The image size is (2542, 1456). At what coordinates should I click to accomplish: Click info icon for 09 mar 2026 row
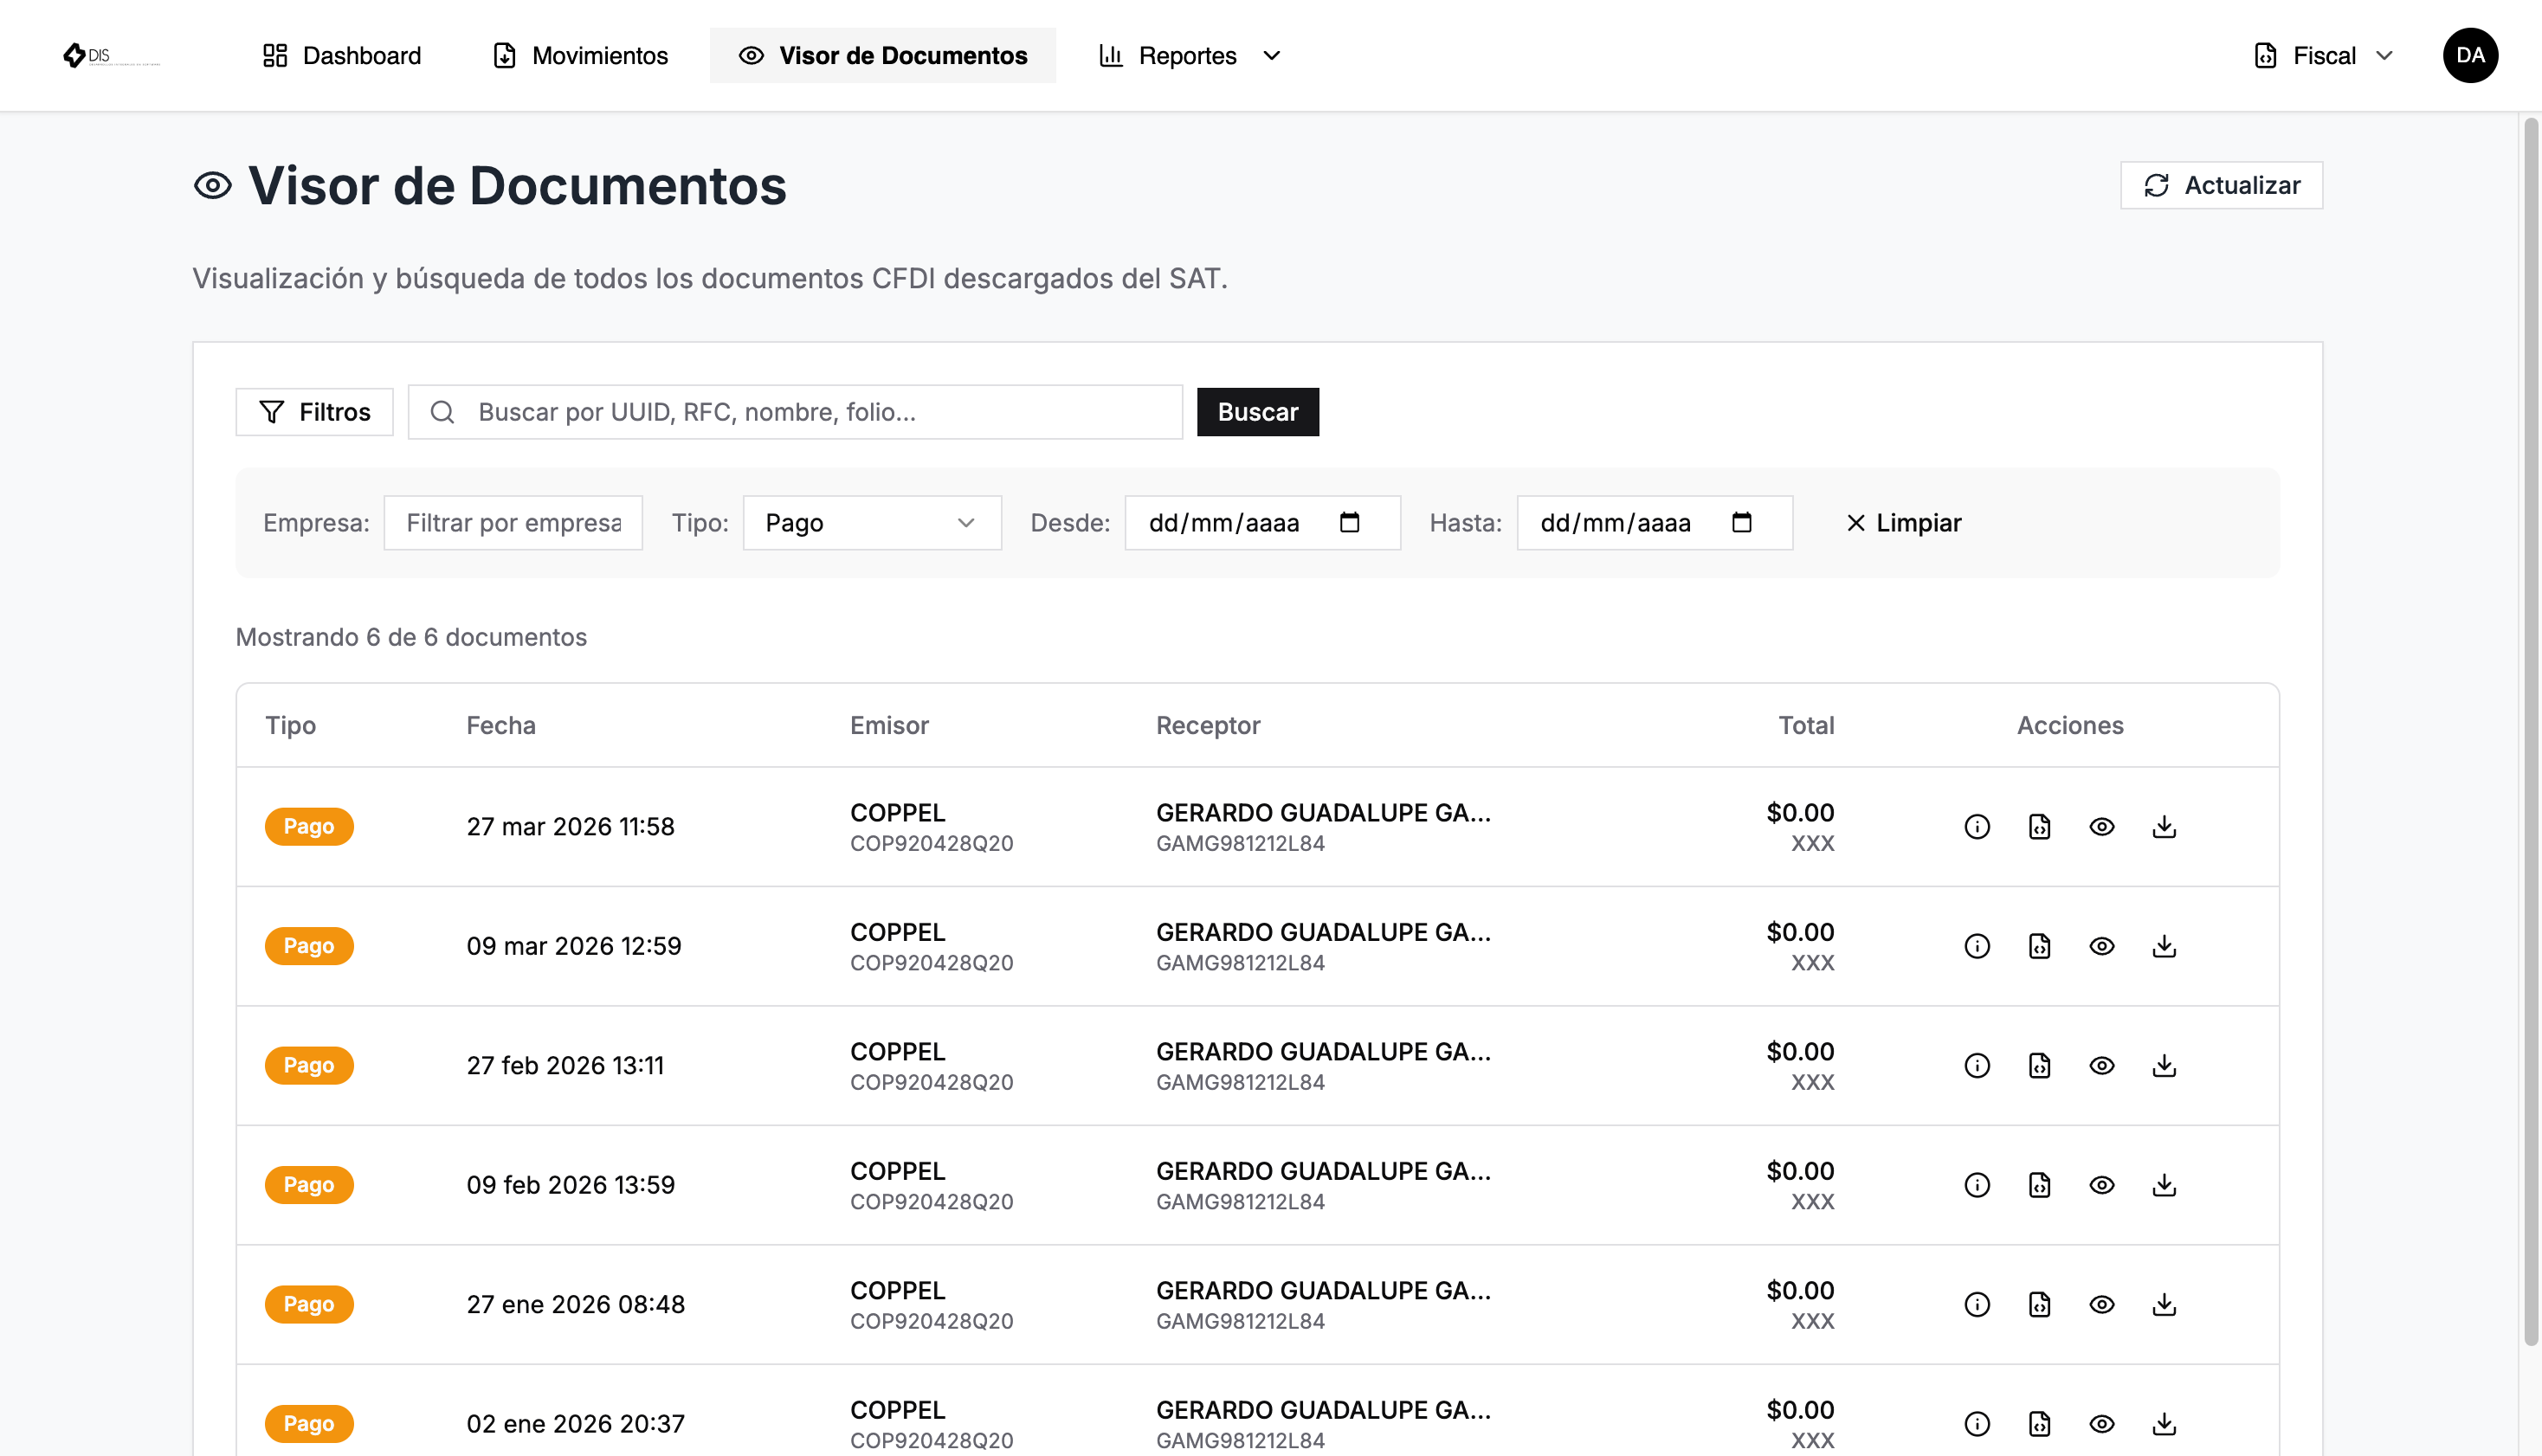pyautogui.click(x=1976, y=946)
